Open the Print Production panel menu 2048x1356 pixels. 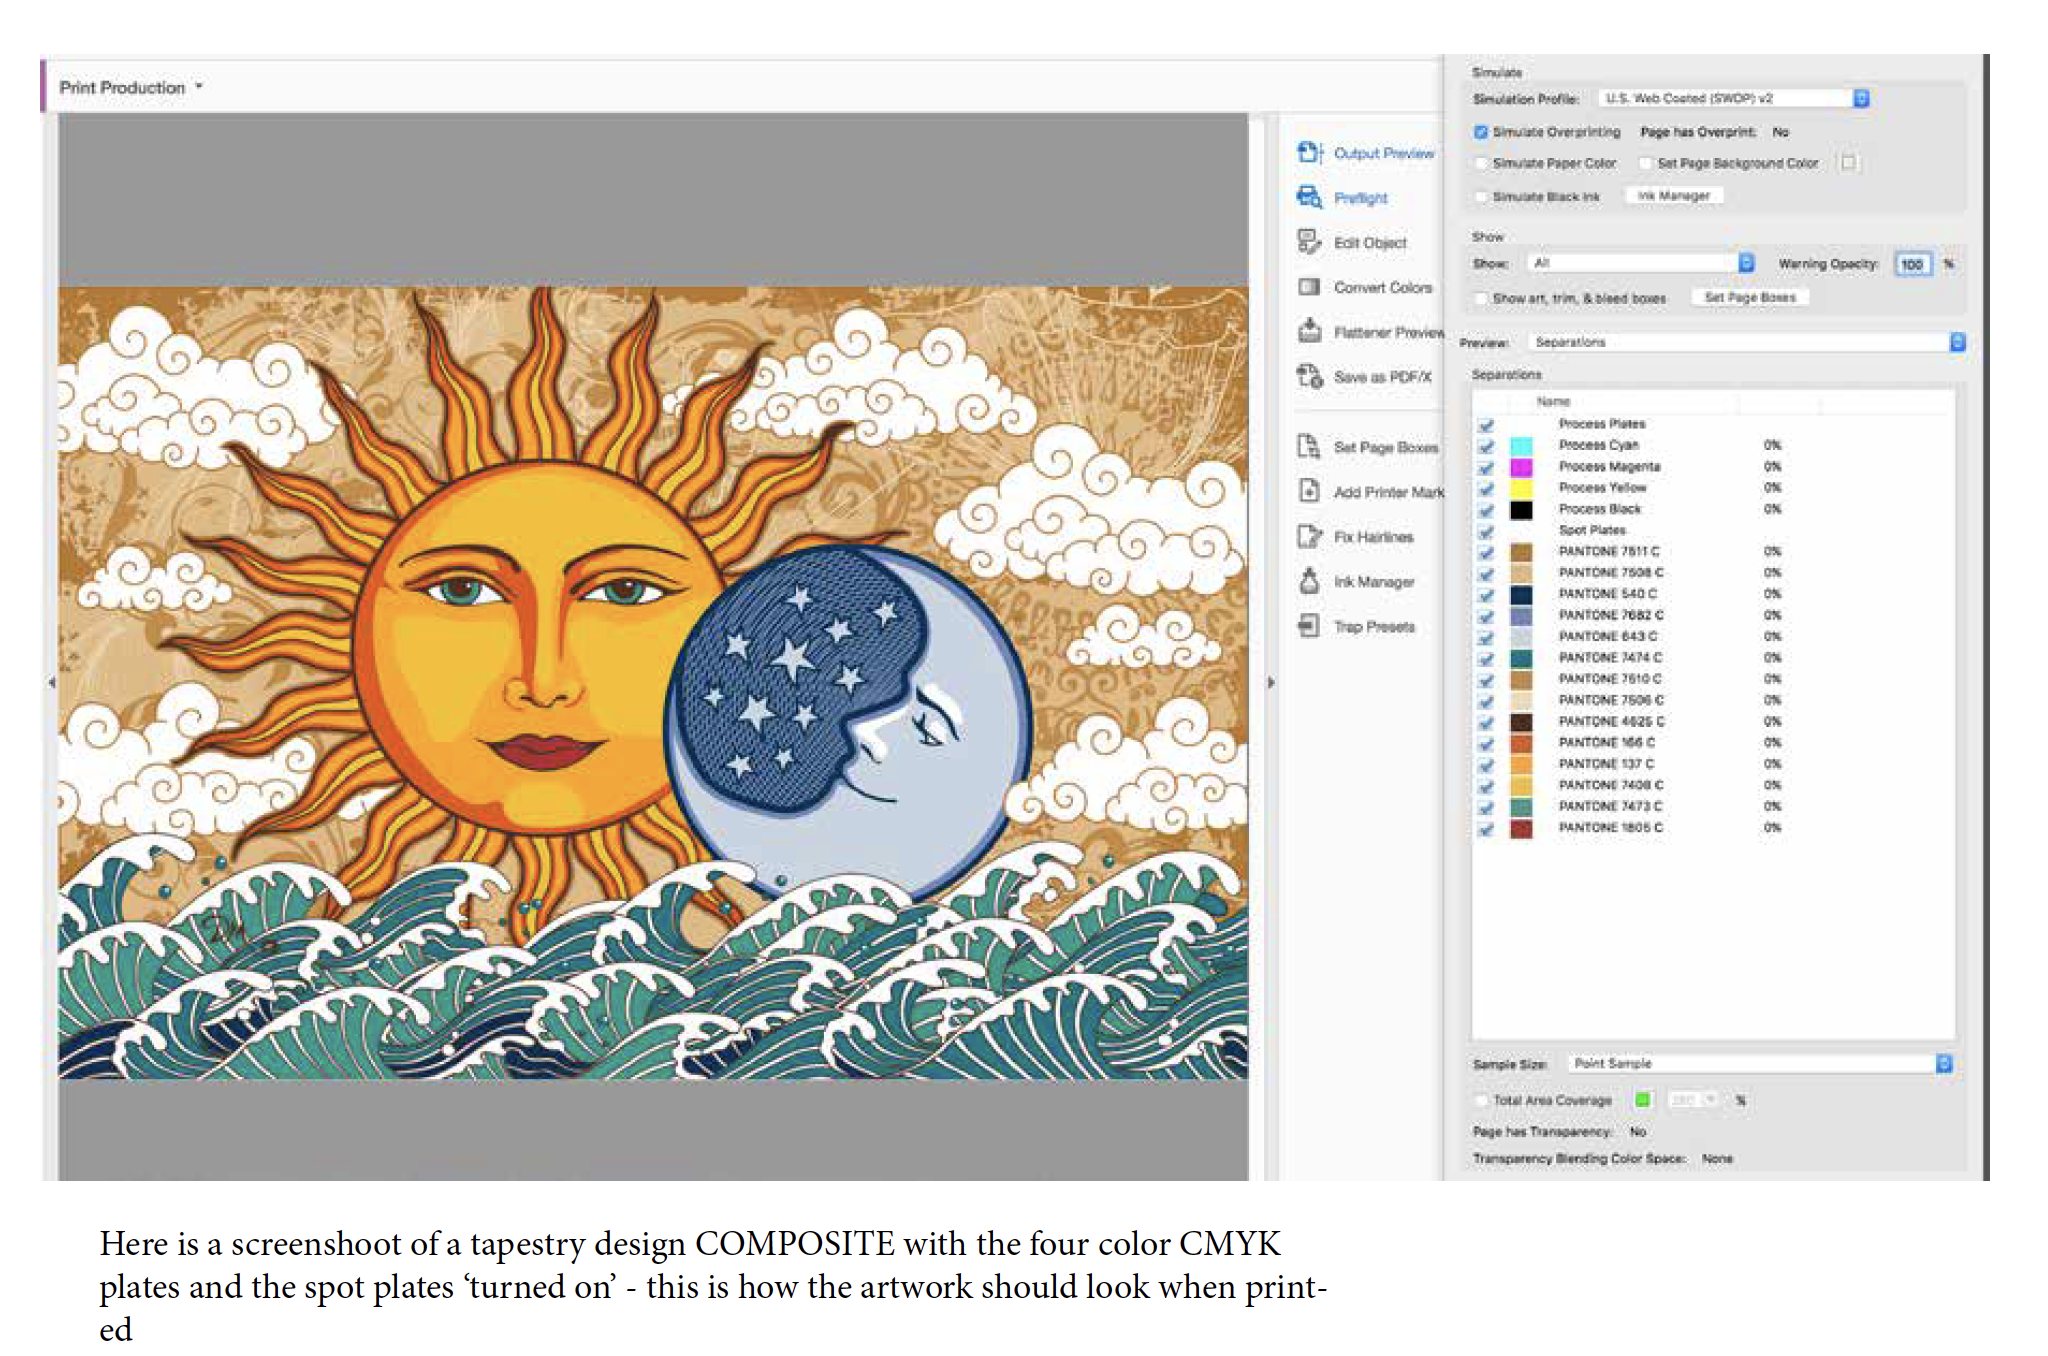pyautogui.click(x=199, y=87)
